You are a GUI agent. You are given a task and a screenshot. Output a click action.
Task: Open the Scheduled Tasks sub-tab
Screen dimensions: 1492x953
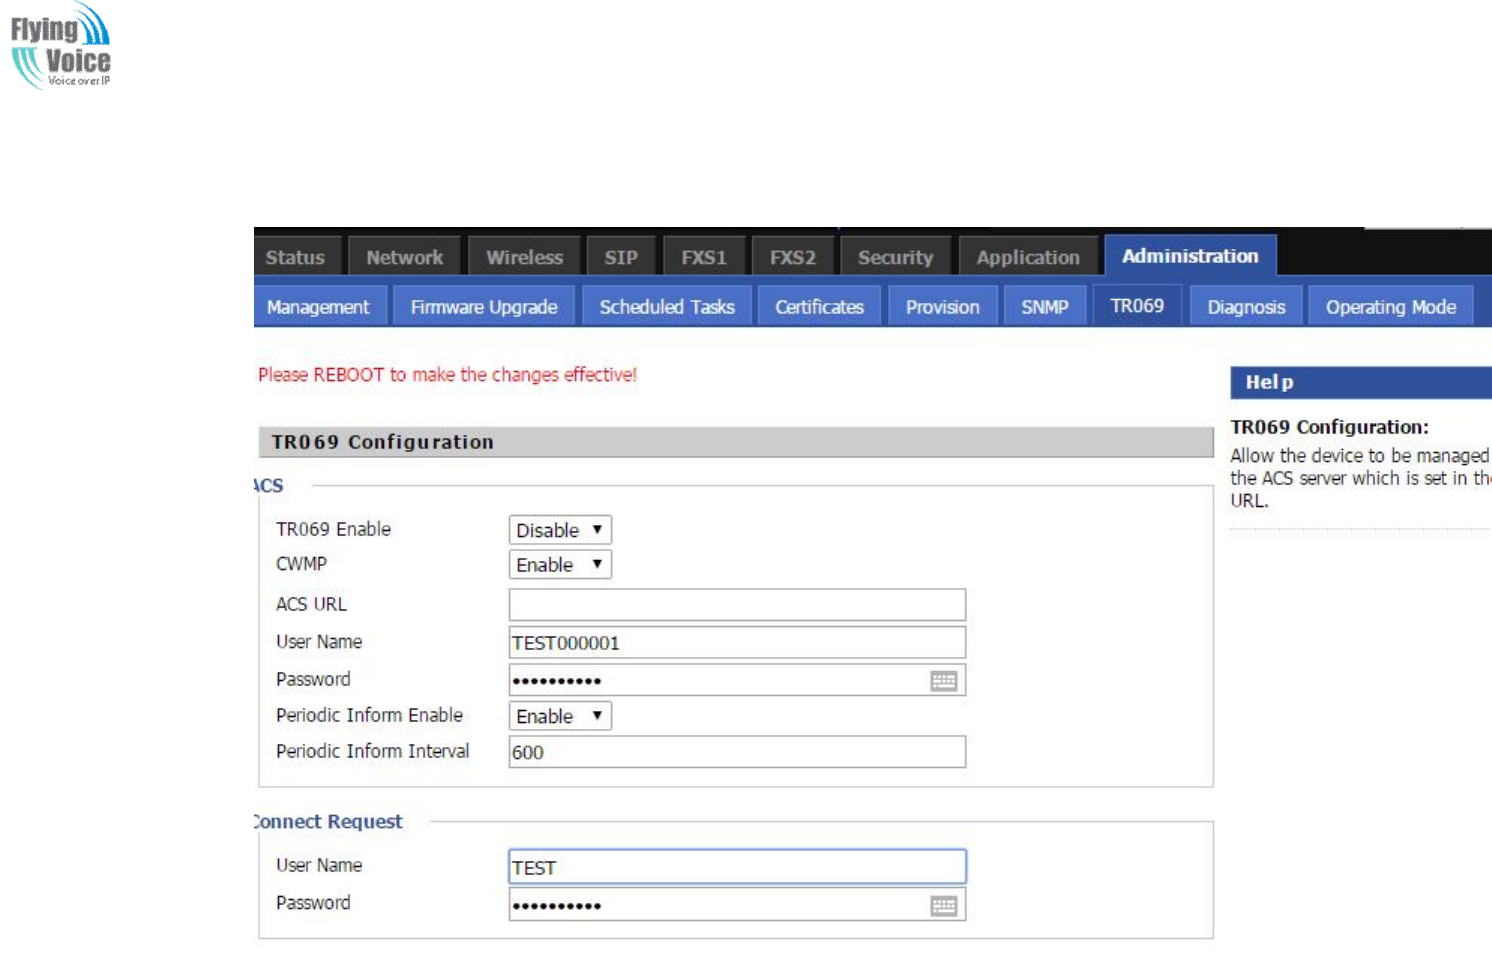tap(667, 307)
